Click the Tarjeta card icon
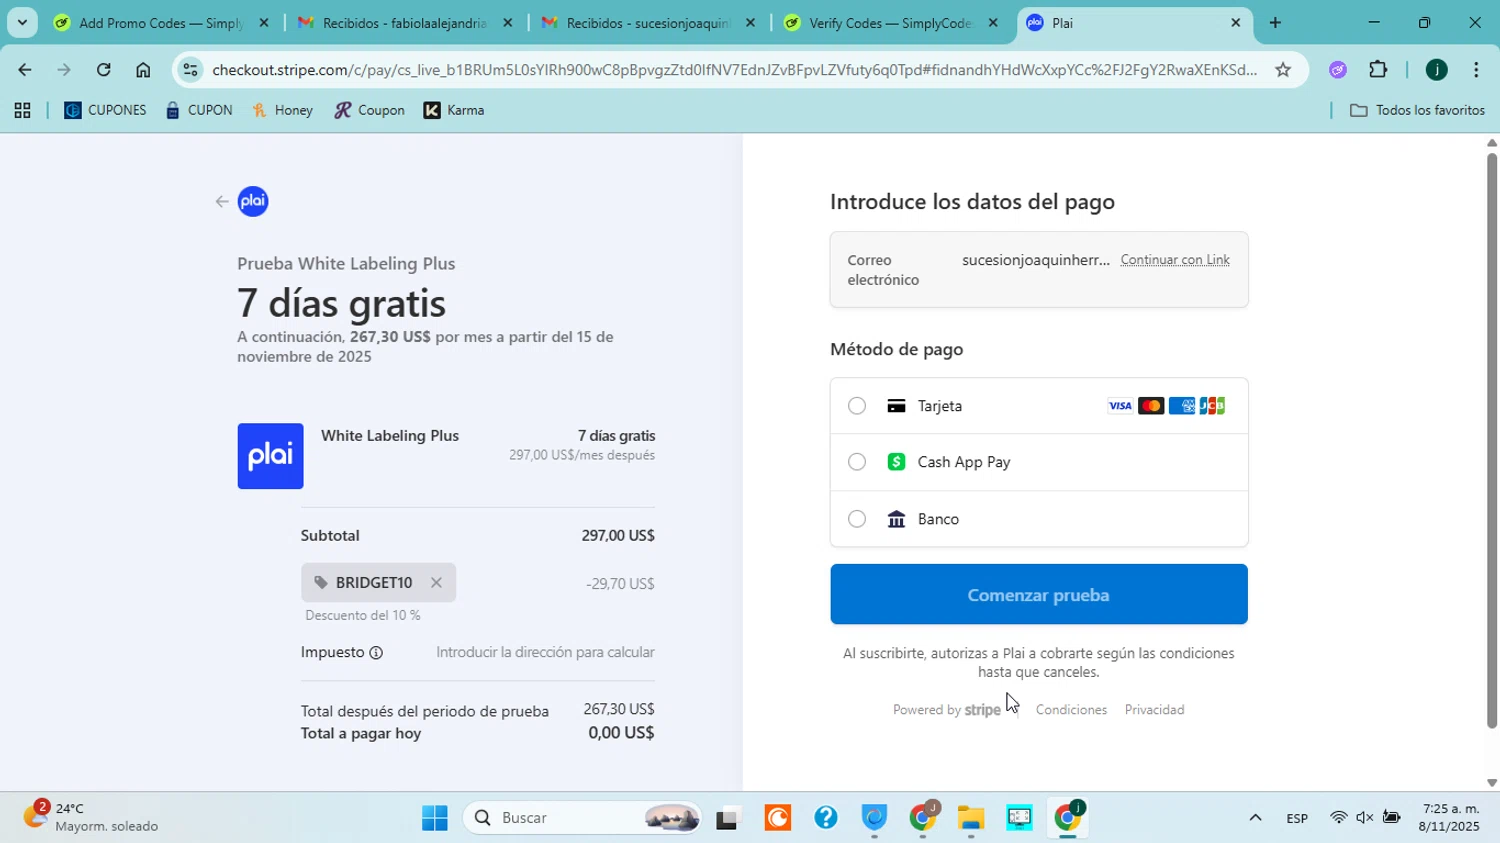The width and height of the screenshot is (1500, 843). click(896, 406)
